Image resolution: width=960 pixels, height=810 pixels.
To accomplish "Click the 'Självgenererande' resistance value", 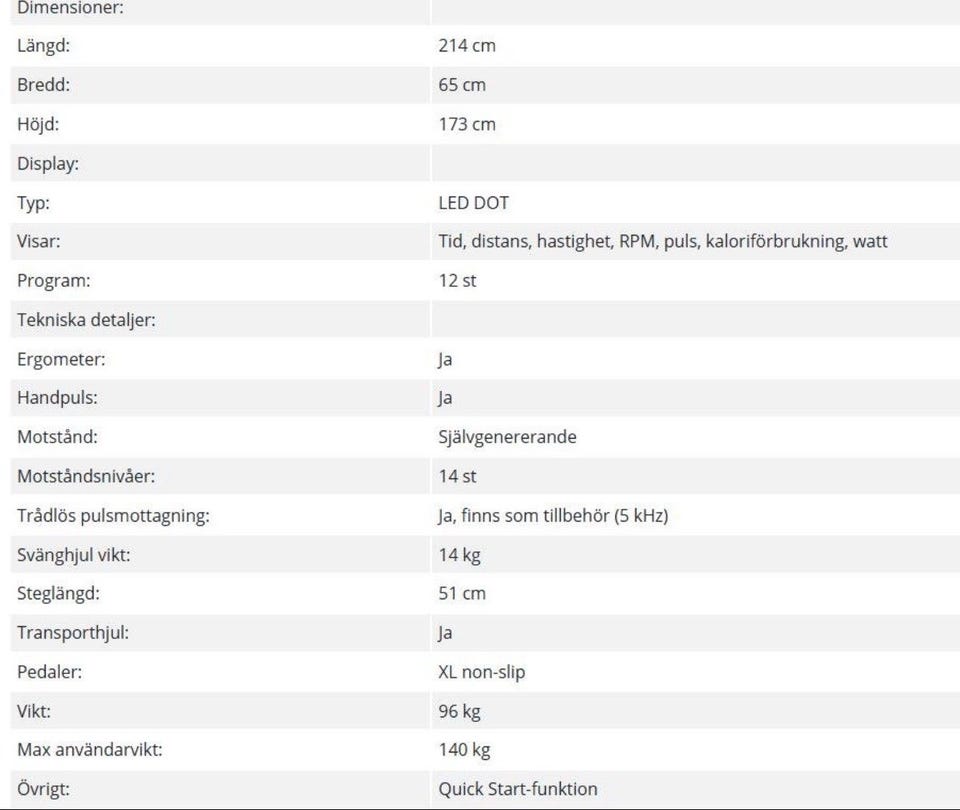I will click(x=507, y=437).
